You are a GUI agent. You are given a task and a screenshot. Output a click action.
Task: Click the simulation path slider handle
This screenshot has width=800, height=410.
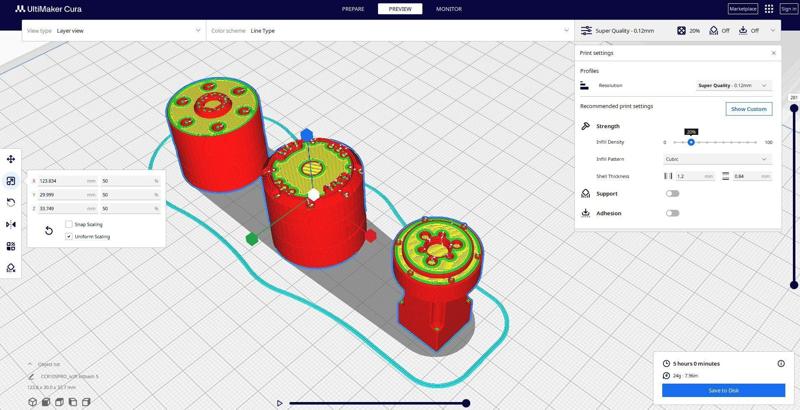(466, 403)
